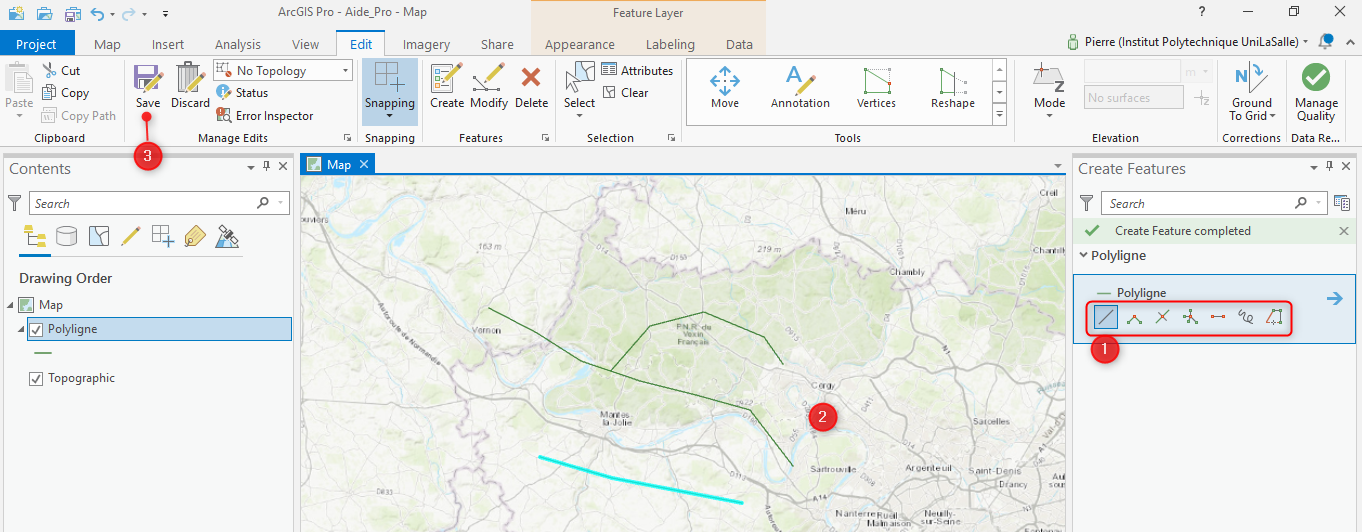Choose the Vertices edit tool
The width and height of the screenshot is (1362, 532).
point(877,87)
